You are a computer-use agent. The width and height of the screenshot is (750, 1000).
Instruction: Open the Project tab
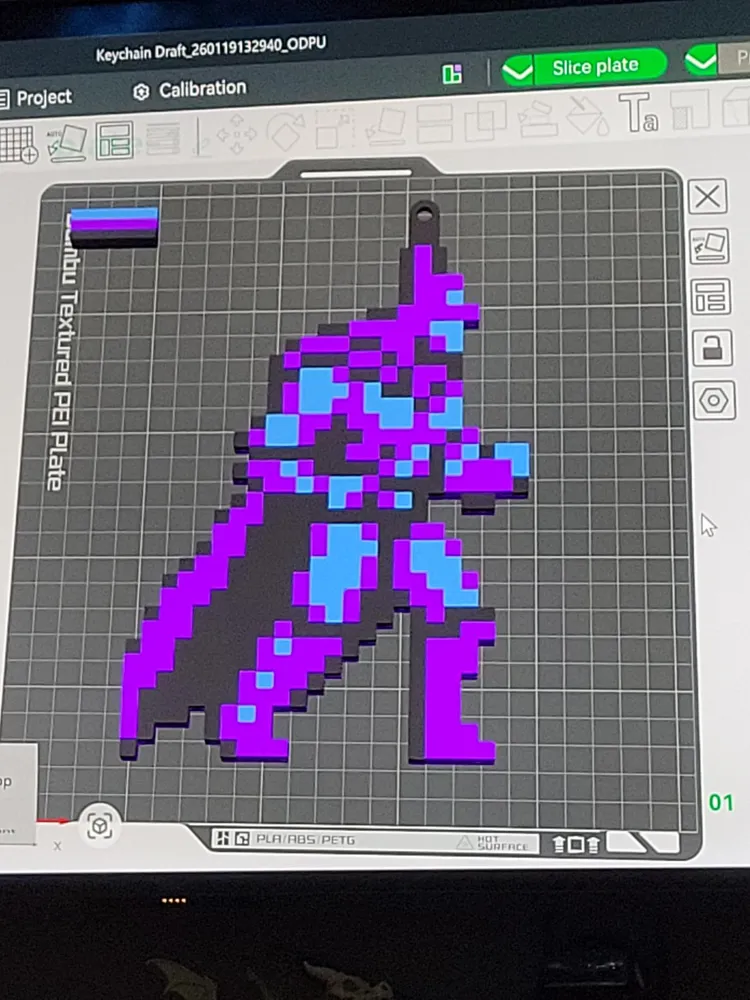(36, 98)
